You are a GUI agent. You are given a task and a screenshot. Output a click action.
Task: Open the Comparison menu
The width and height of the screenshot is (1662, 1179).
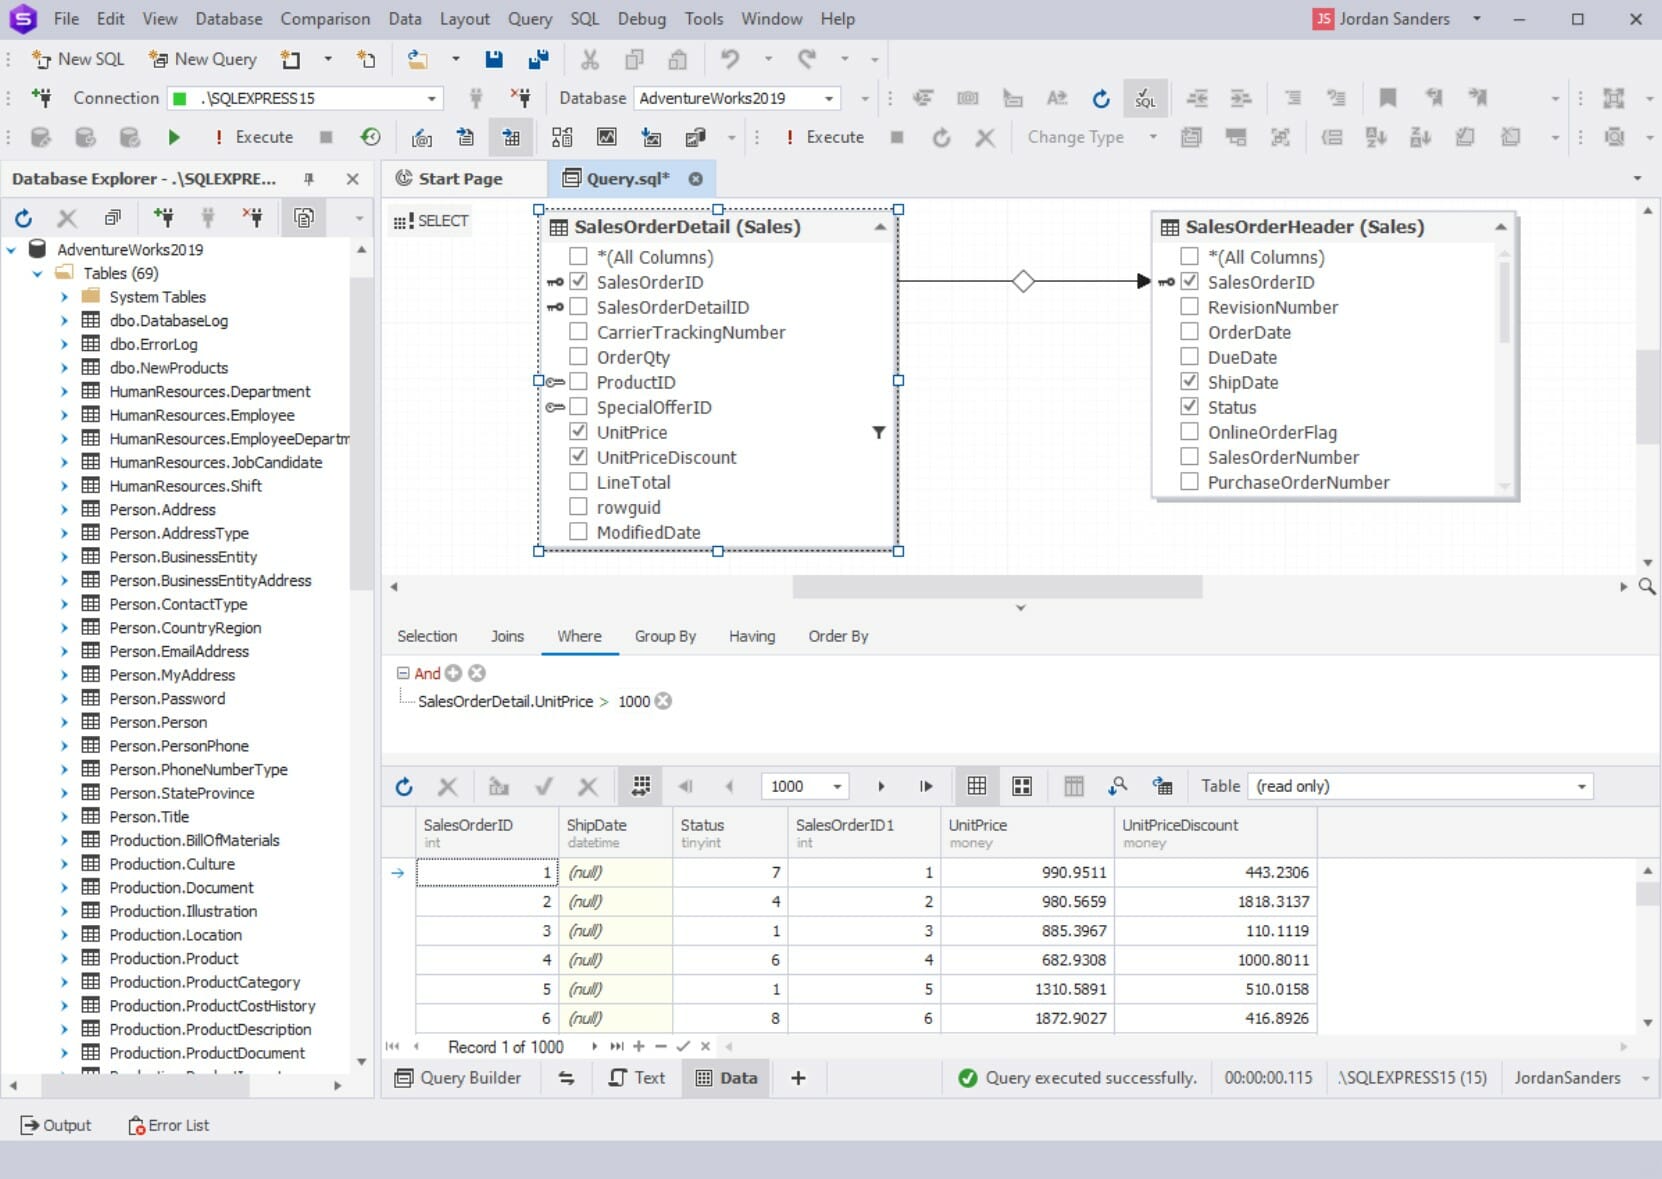(325, 19)
